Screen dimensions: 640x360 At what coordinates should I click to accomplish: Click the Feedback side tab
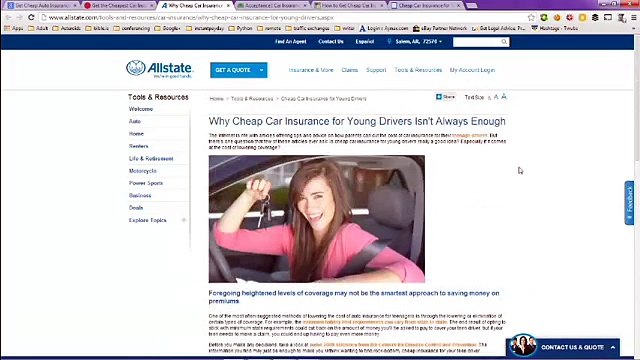pos(629,203)
